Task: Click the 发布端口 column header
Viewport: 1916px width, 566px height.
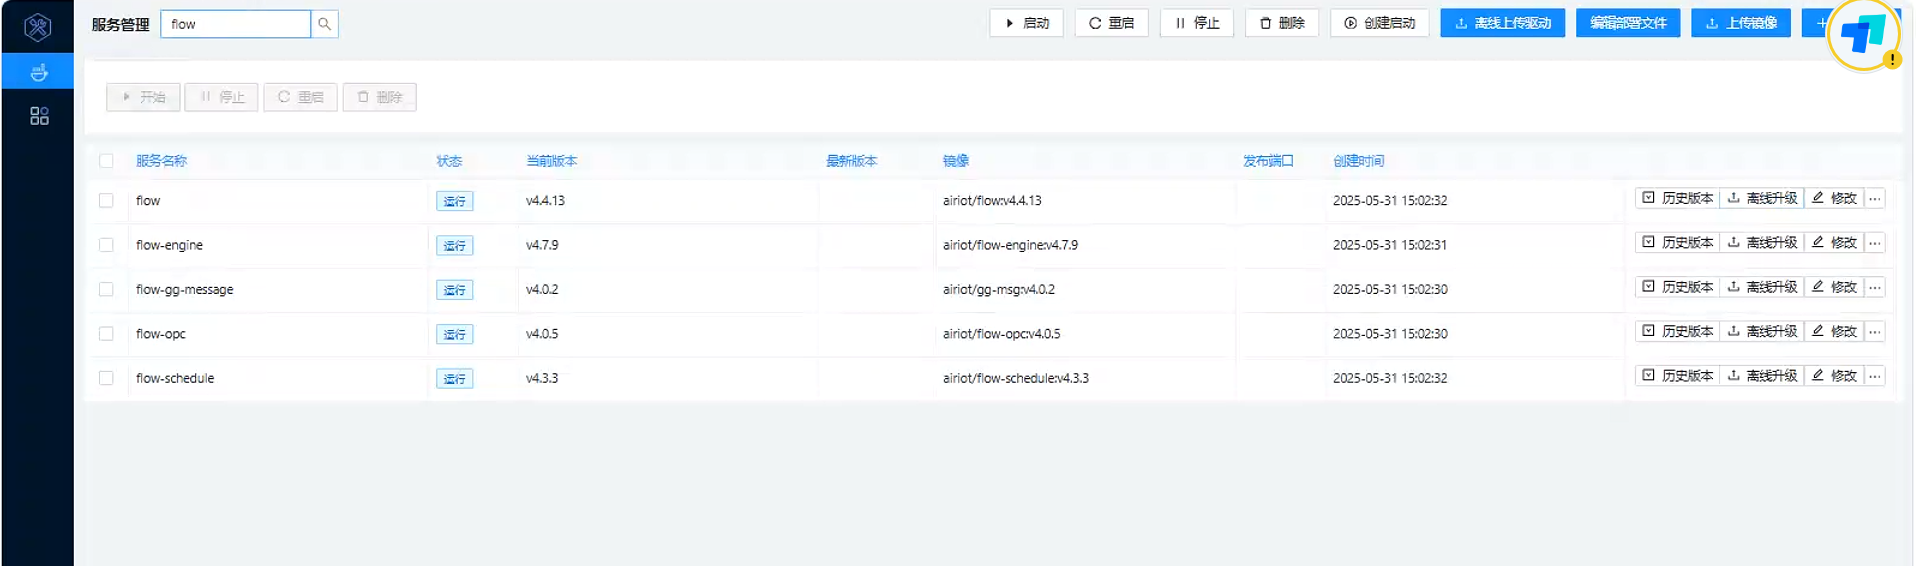Action: click(x=1268, y=161)
